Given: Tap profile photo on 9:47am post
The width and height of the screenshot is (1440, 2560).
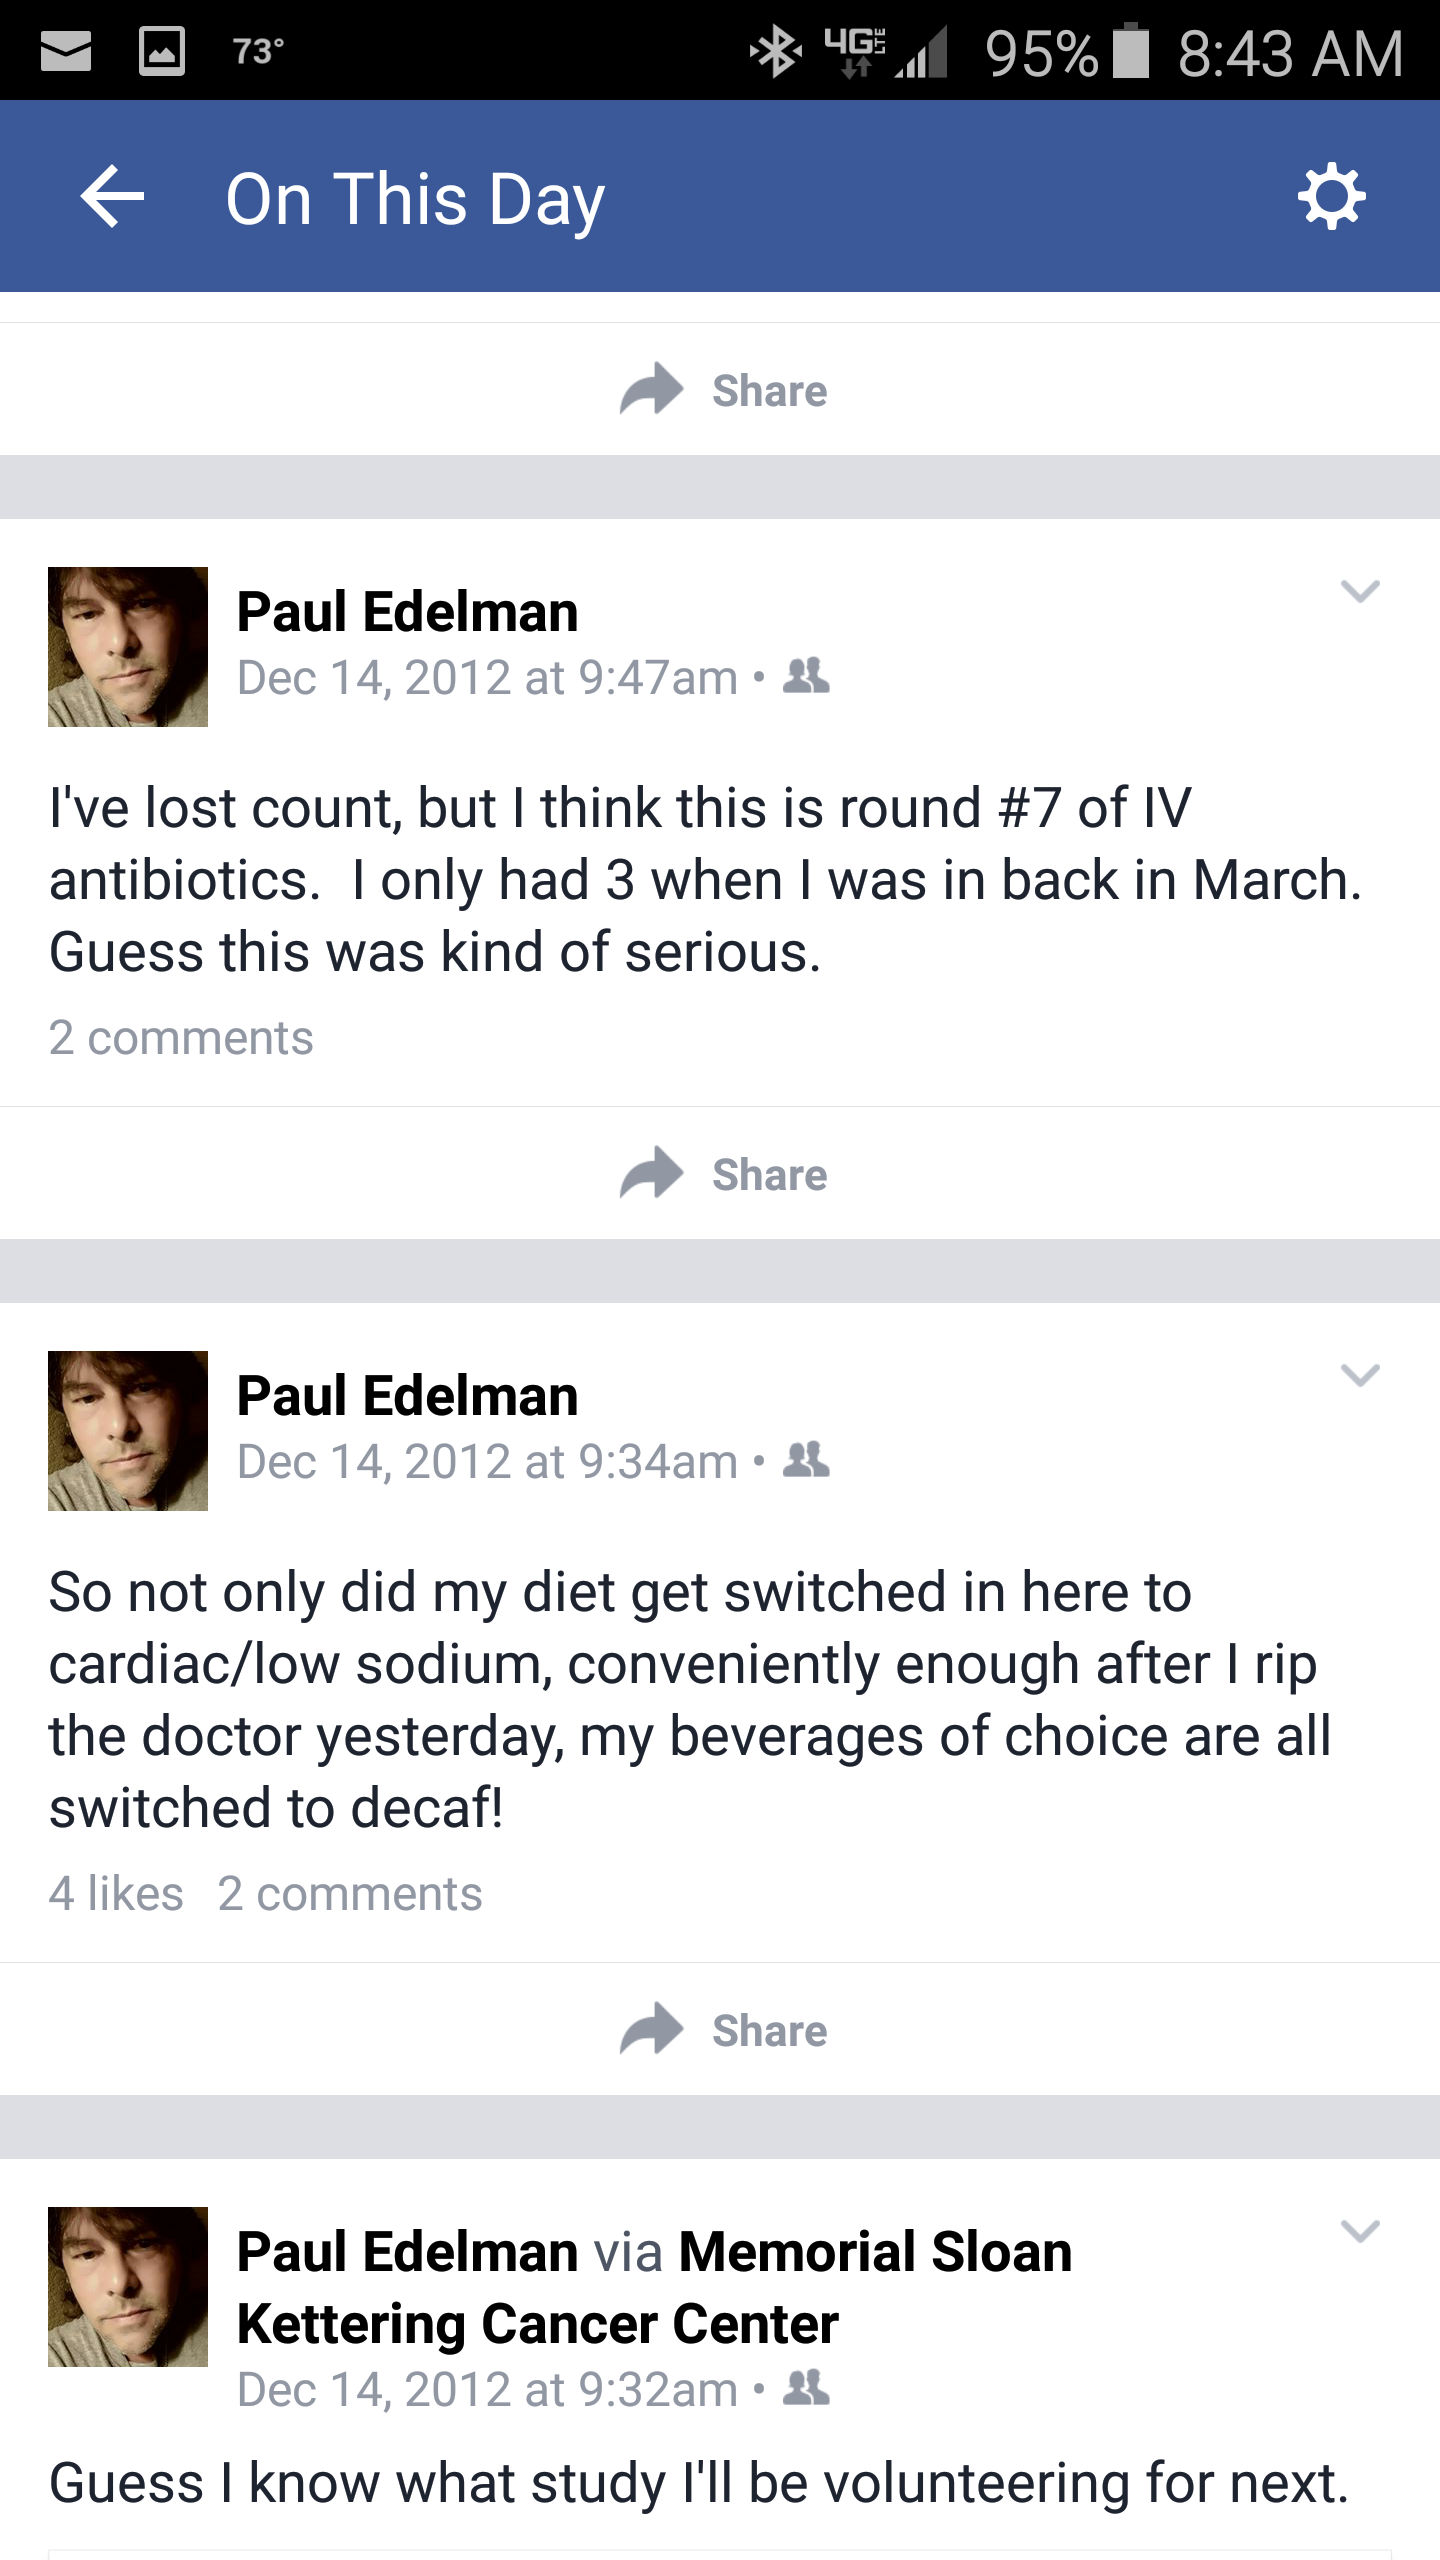Looking at the screenshot, I should pyautogui.click(x=128, y=647).
